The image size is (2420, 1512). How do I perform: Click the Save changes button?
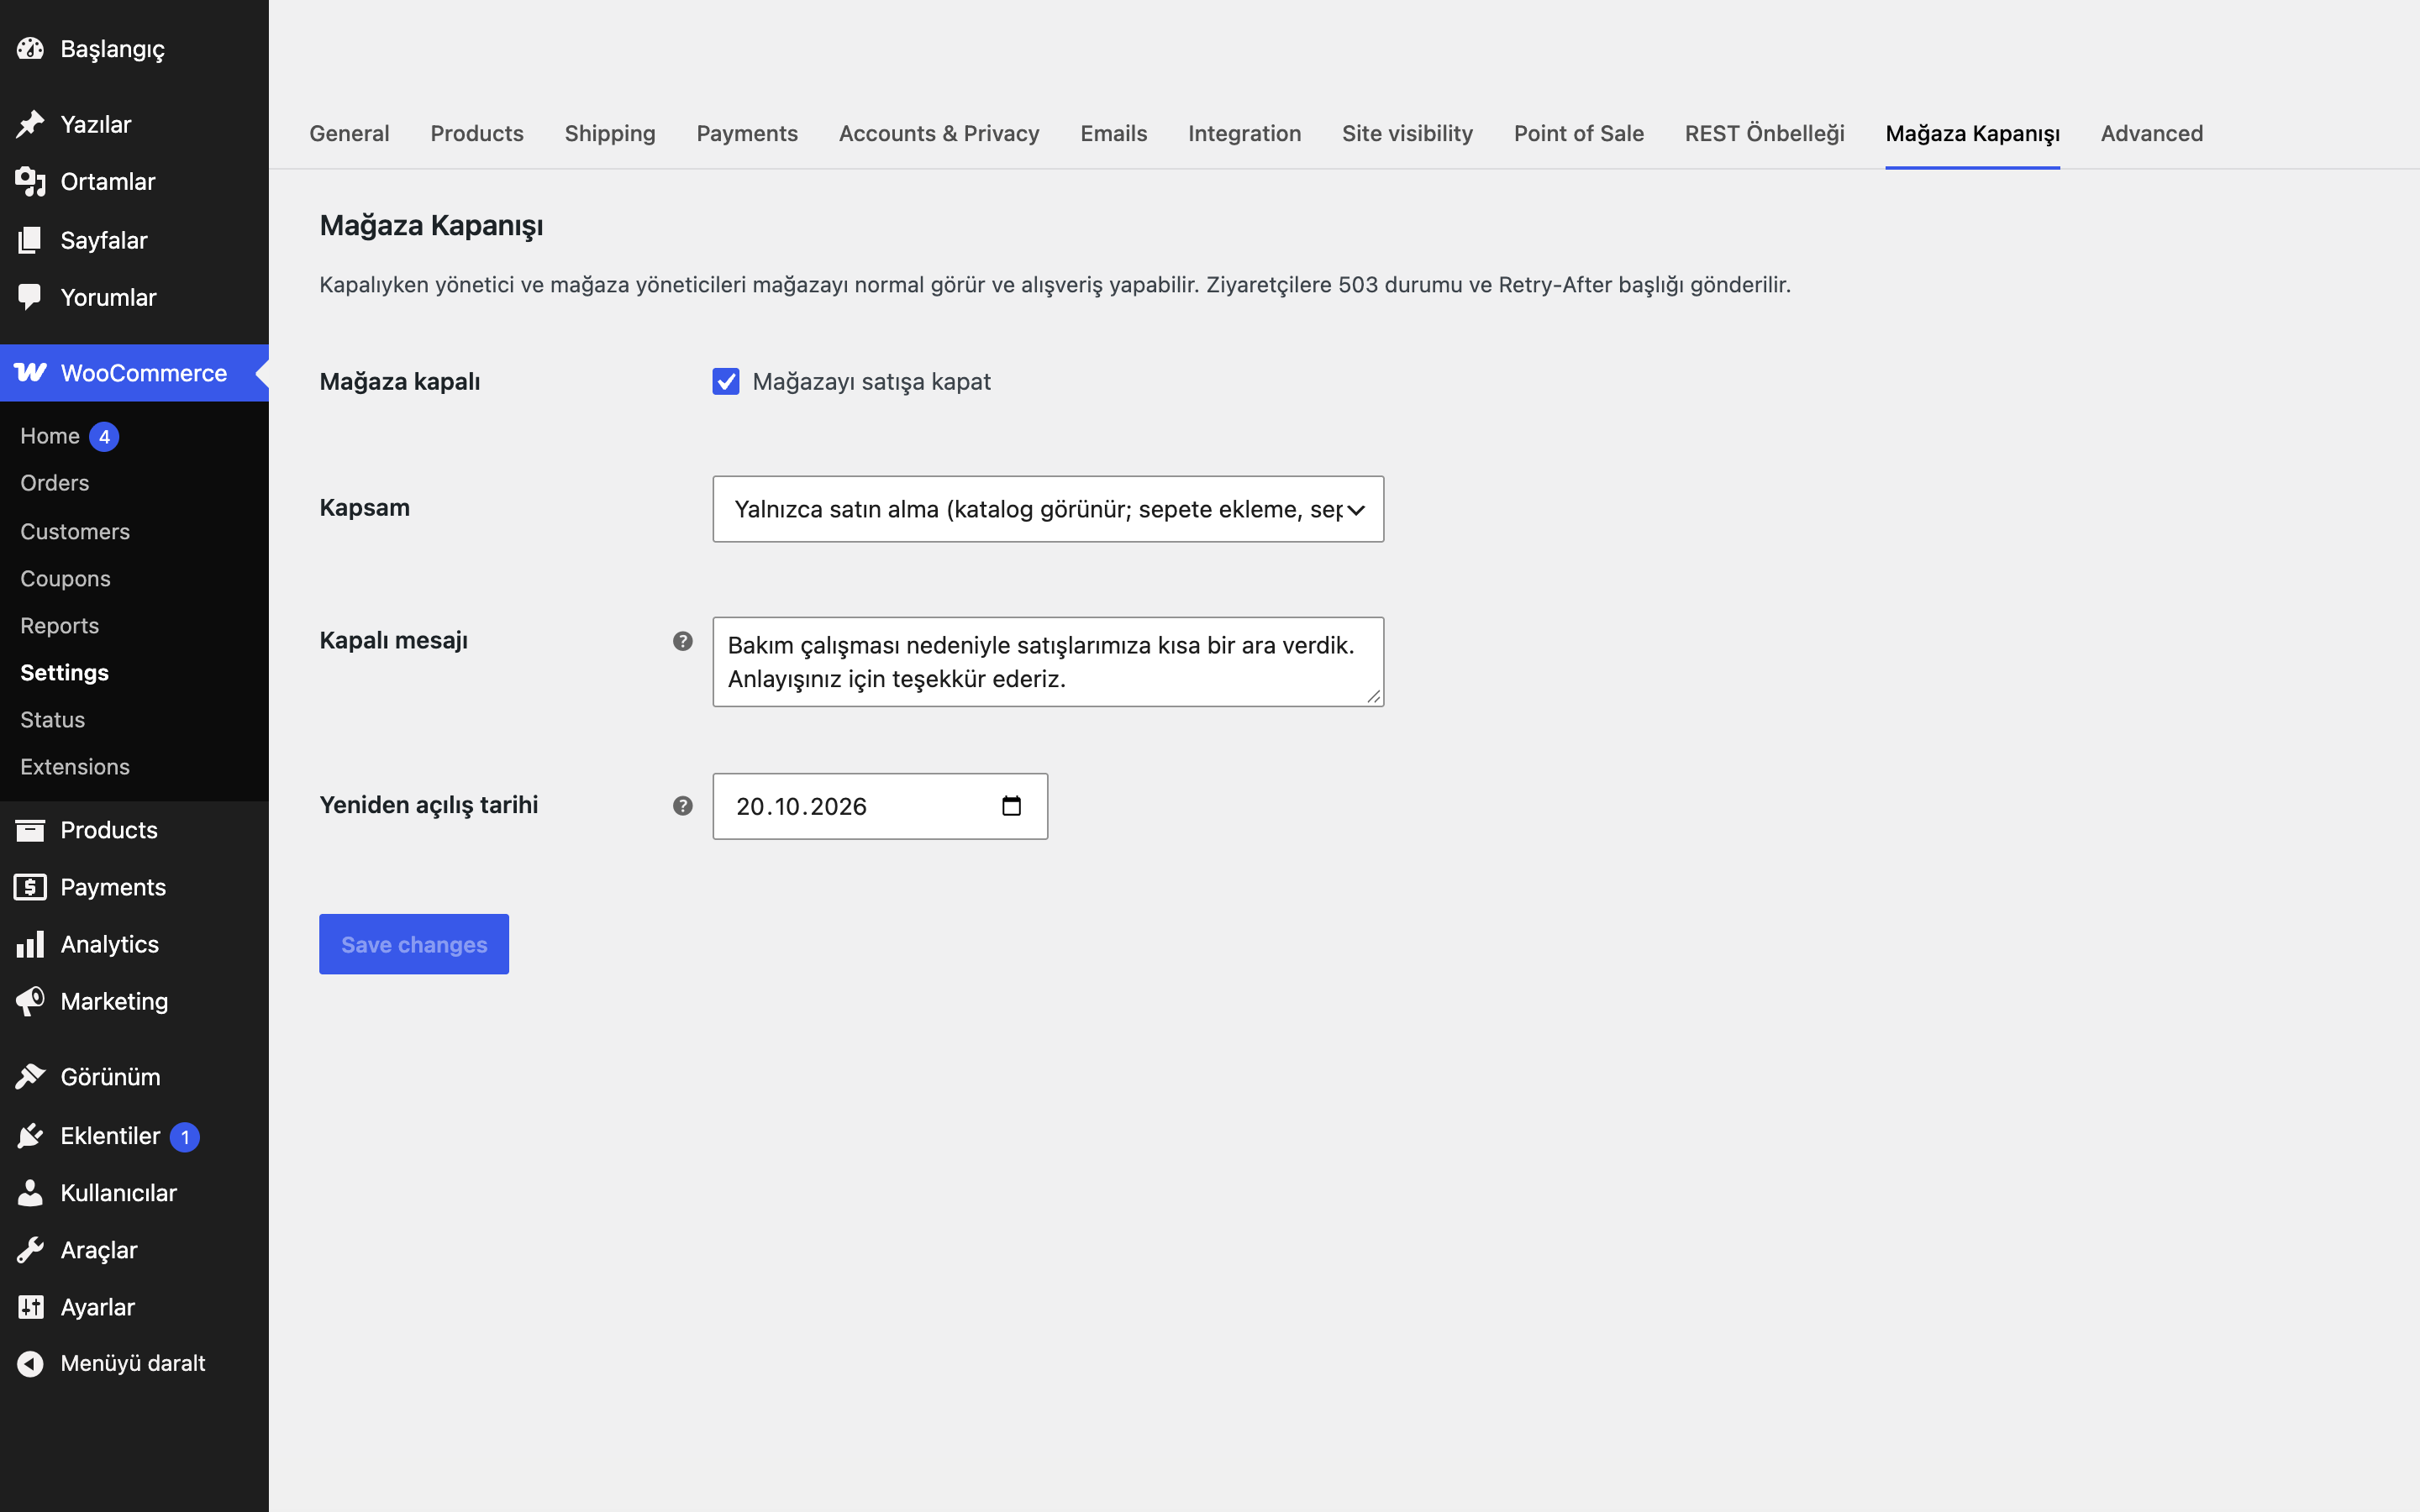tap(414, 944)
